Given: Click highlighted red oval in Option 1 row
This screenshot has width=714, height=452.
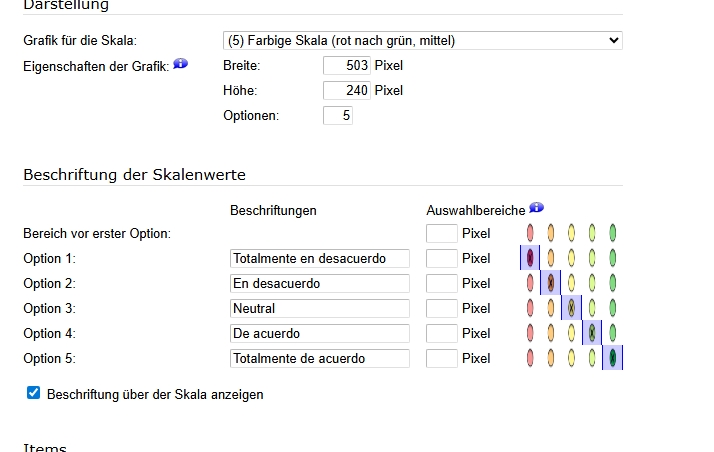Looking at the screenshot, I should 530,258.
